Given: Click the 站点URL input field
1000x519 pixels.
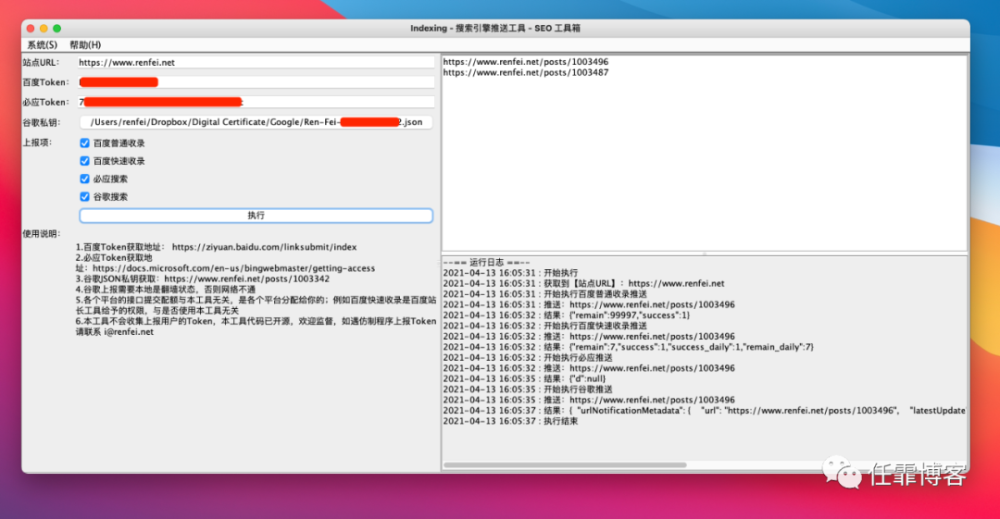Looking at the screenshot, I should click(256, 62).
